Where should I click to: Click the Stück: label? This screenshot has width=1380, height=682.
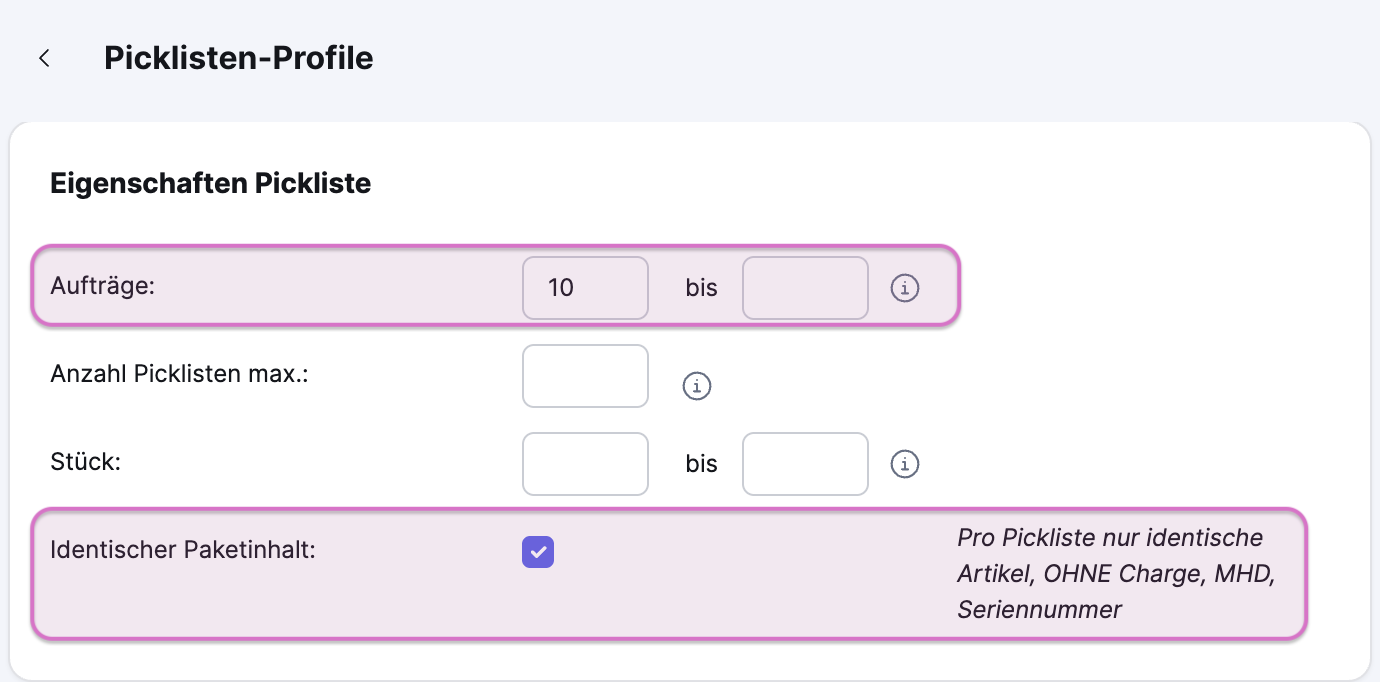pos(85,462)
